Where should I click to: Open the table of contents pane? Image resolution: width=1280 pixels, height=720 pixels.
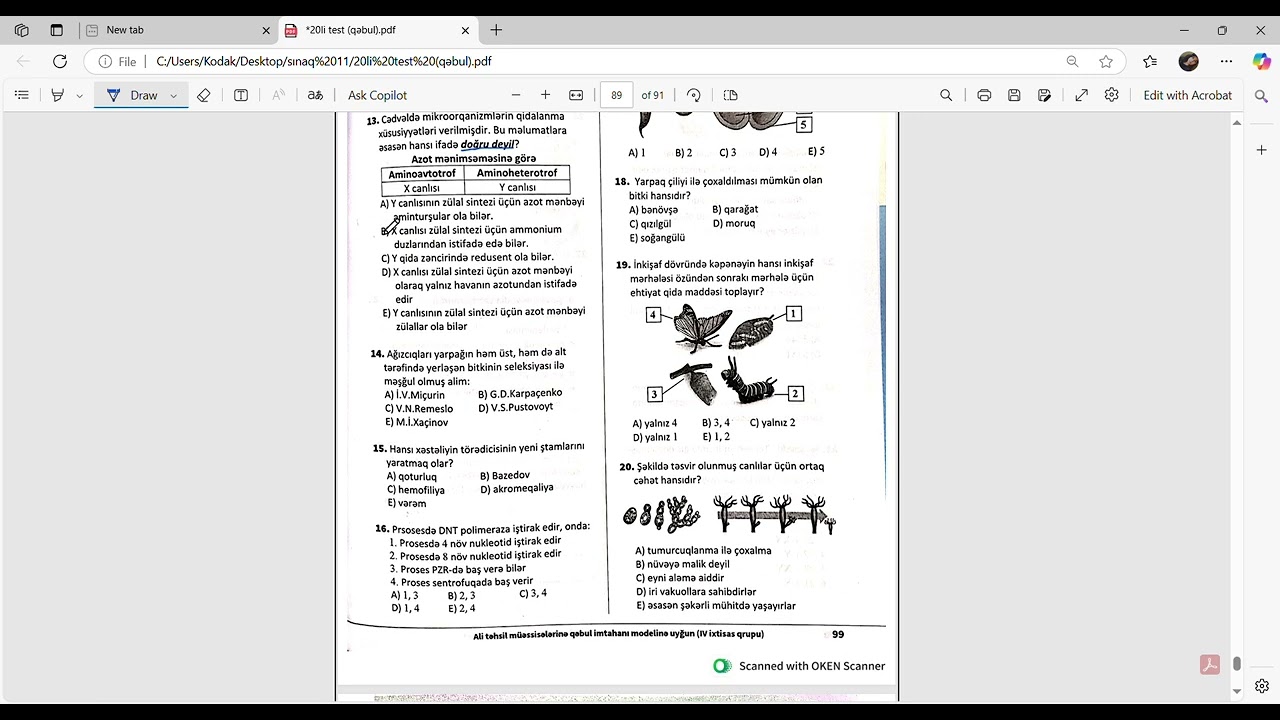tap(22, 95)
